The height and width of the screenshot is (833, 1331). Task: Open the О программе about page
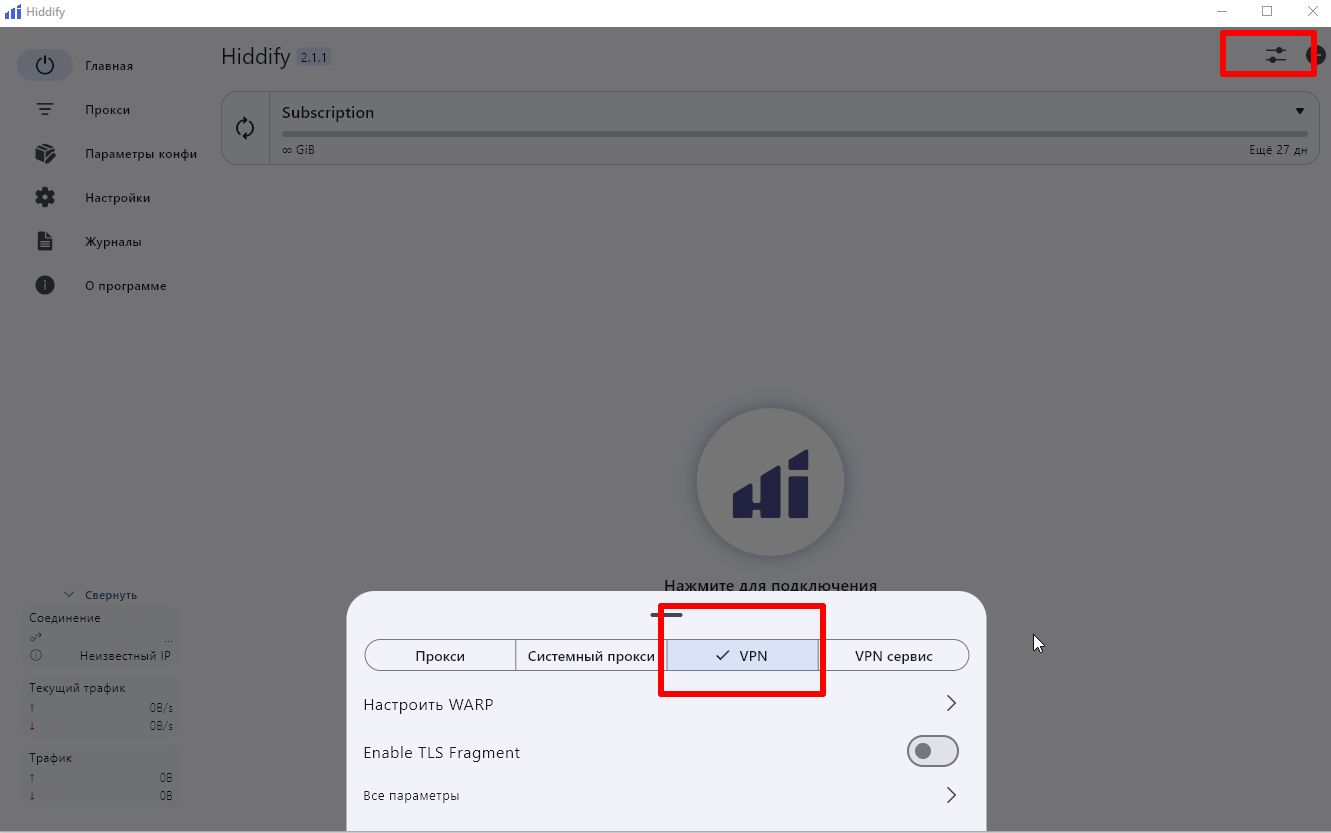(108, 286)
